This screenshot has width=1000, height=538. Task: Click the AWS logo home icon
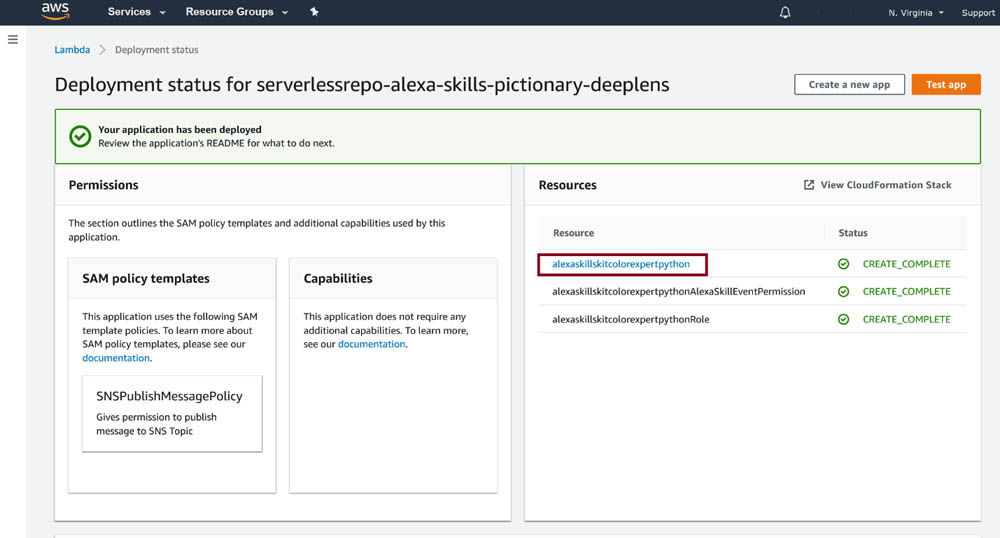click(55, 11)
